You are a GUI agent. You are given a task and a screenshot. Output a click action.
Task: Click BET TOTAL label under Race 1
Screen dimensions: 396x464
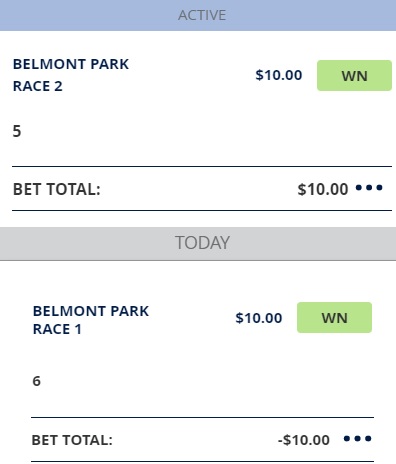pos(72,440)
